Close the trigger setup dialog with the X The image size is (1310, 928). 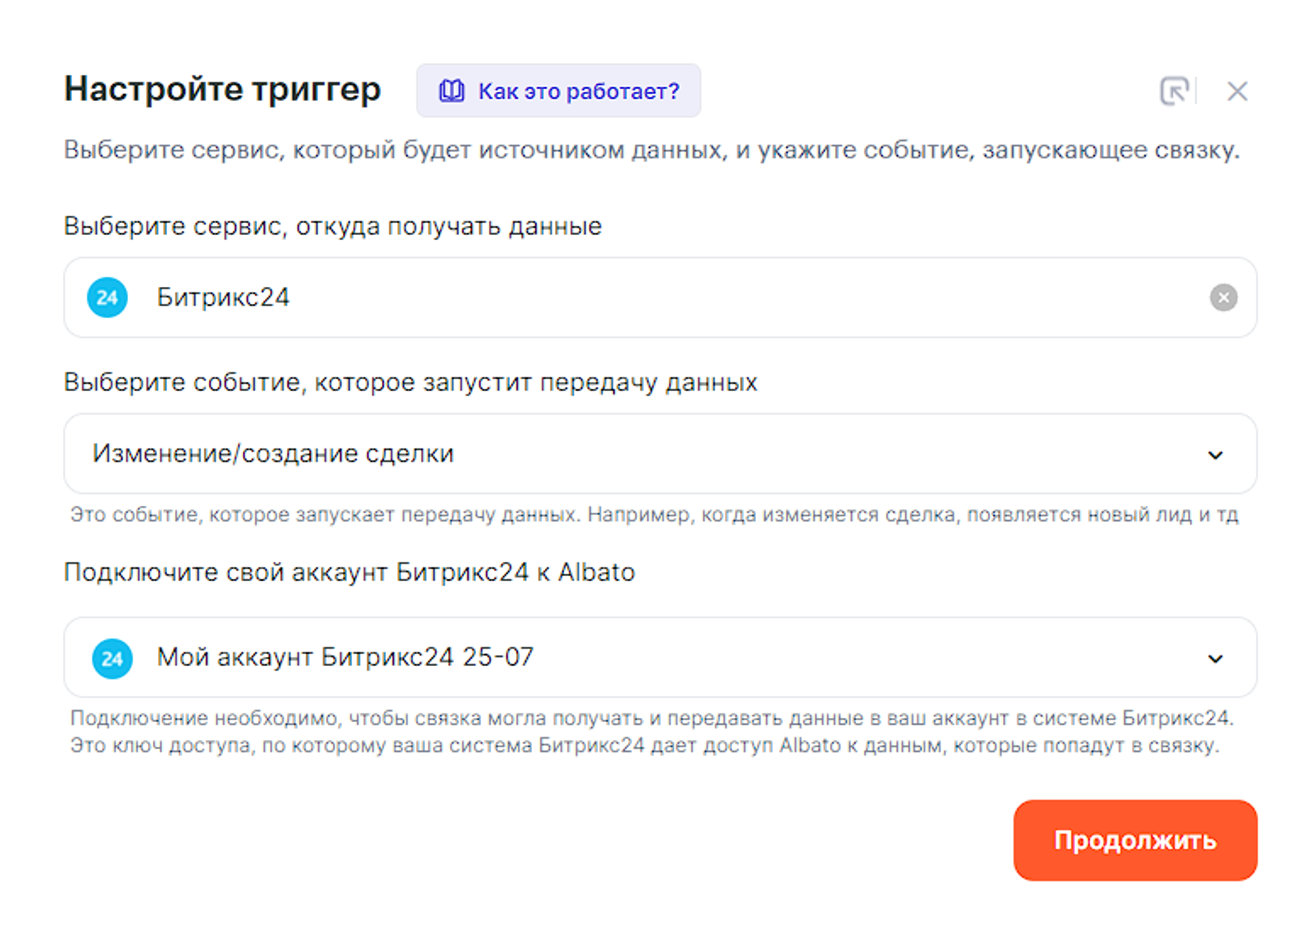click(x=1237, y=91)
